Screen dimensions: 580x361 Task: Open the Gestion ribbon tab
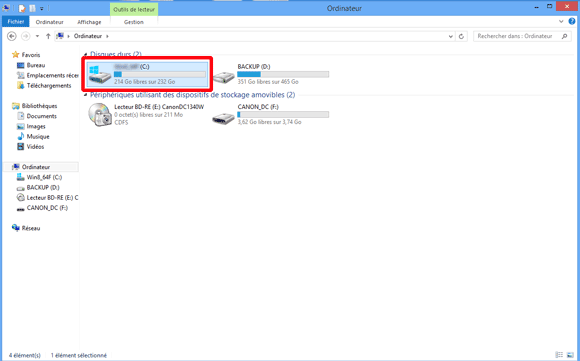click(134, 22)
